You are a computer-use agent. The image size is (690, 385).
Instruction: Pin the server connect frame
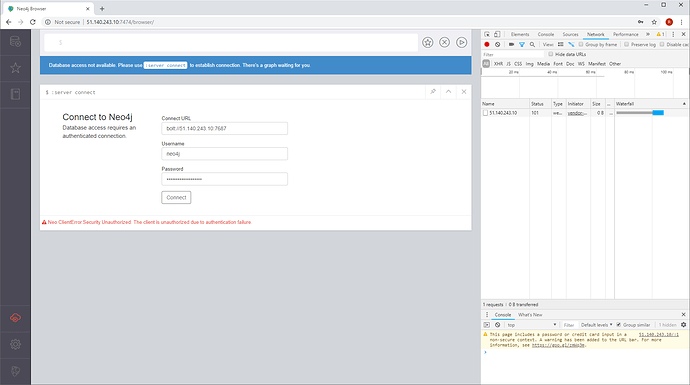click(x=433, y=92)
